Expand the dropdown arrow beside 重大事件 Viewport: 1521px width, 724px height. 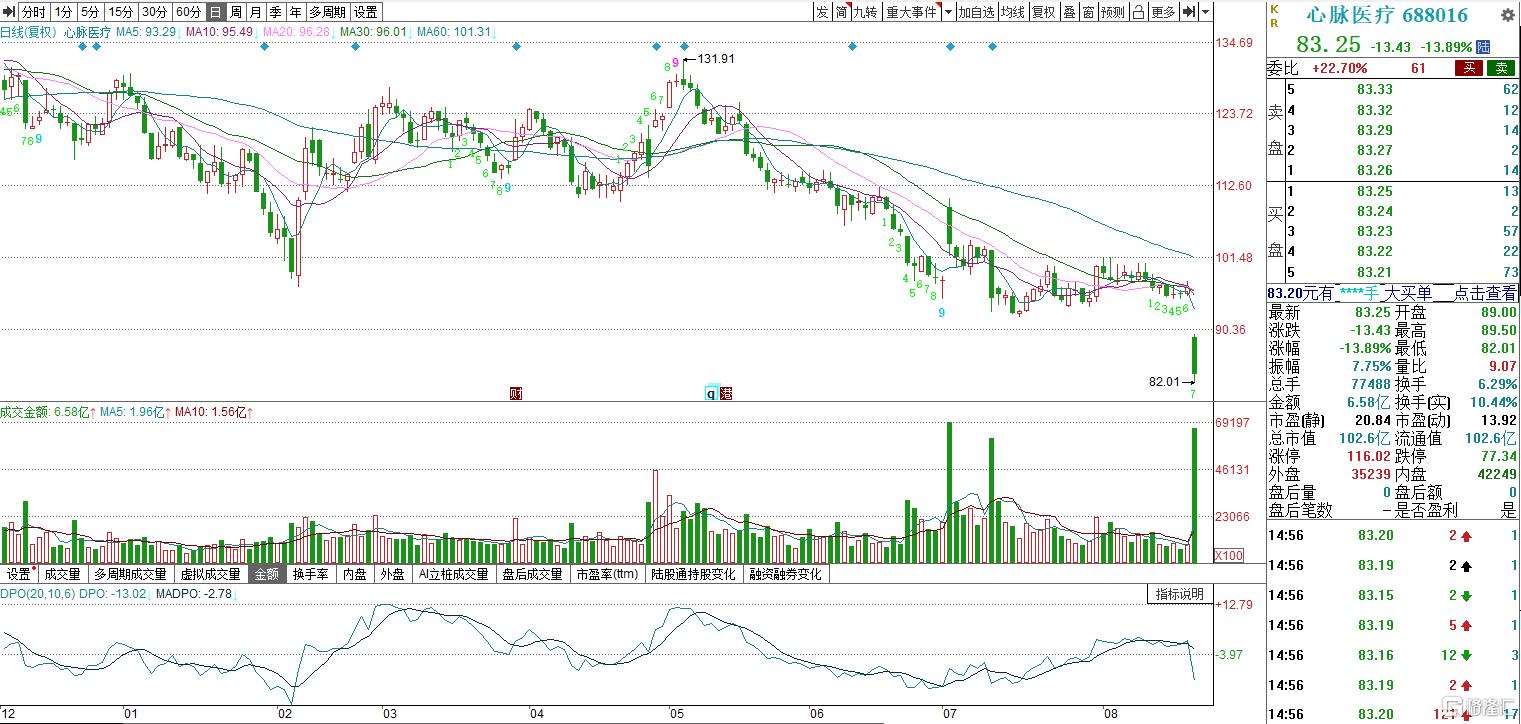tap(948, 12)
